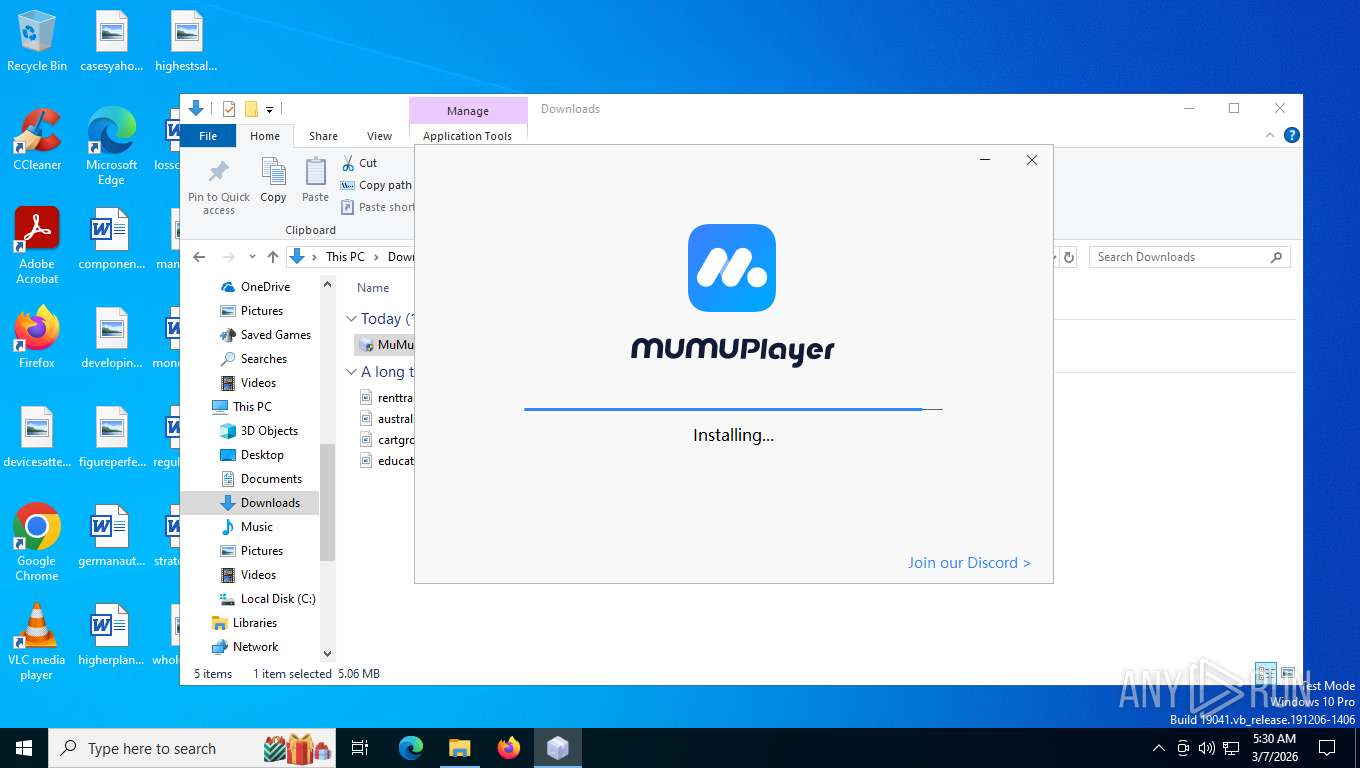The height and width of the screenshot is (768, 1360).
Task: Collapse the A long time ago group
Action: coord(351,372)
